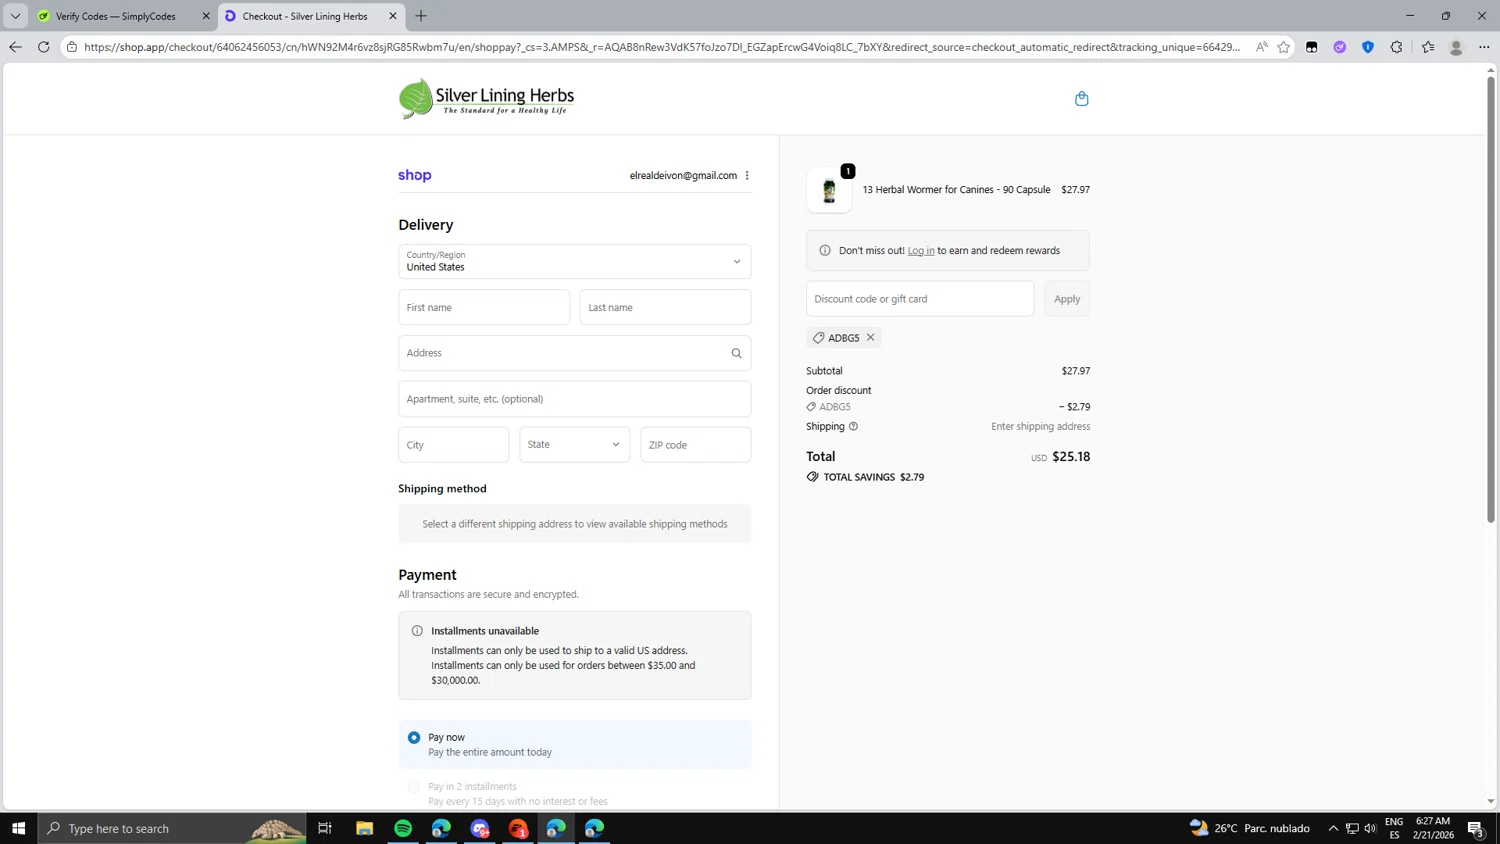Image resolution: width=1500 pixels, height=844 pixels.
Task: Click the Windows taskbar search box
Action: [173, 828]
